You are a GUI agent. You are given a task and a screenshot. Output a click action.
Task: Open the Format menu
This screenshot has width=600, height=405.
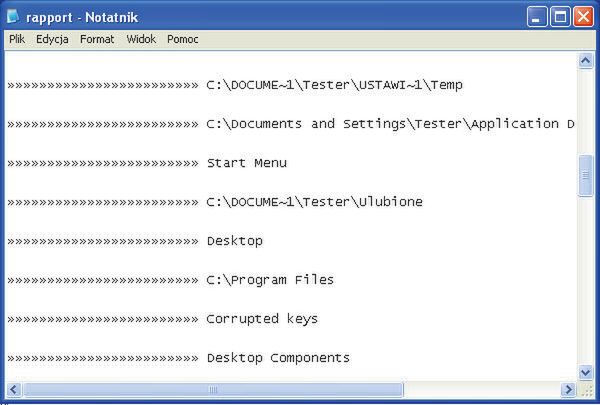[x=97, y=39]
